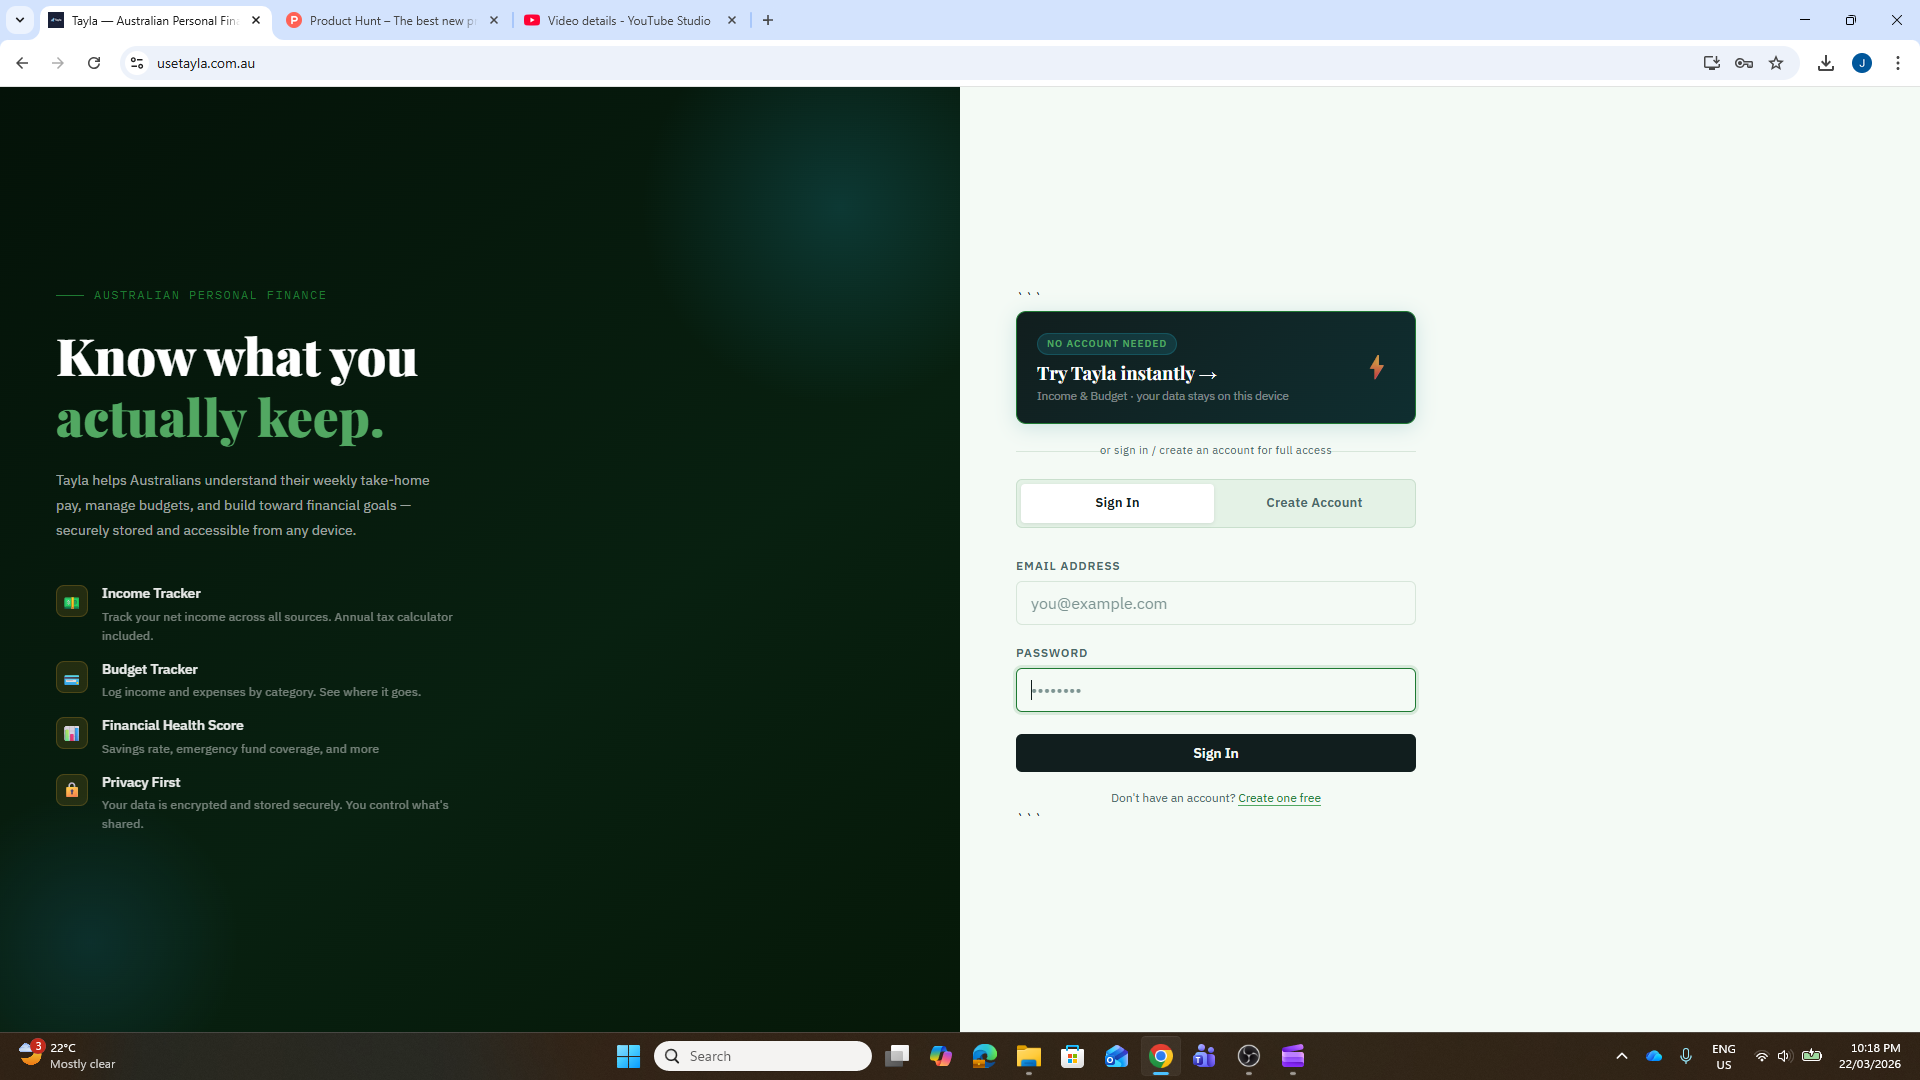Select the Create Account tab
This screenshot has height=1080, width=1920.
[1314, 503]
